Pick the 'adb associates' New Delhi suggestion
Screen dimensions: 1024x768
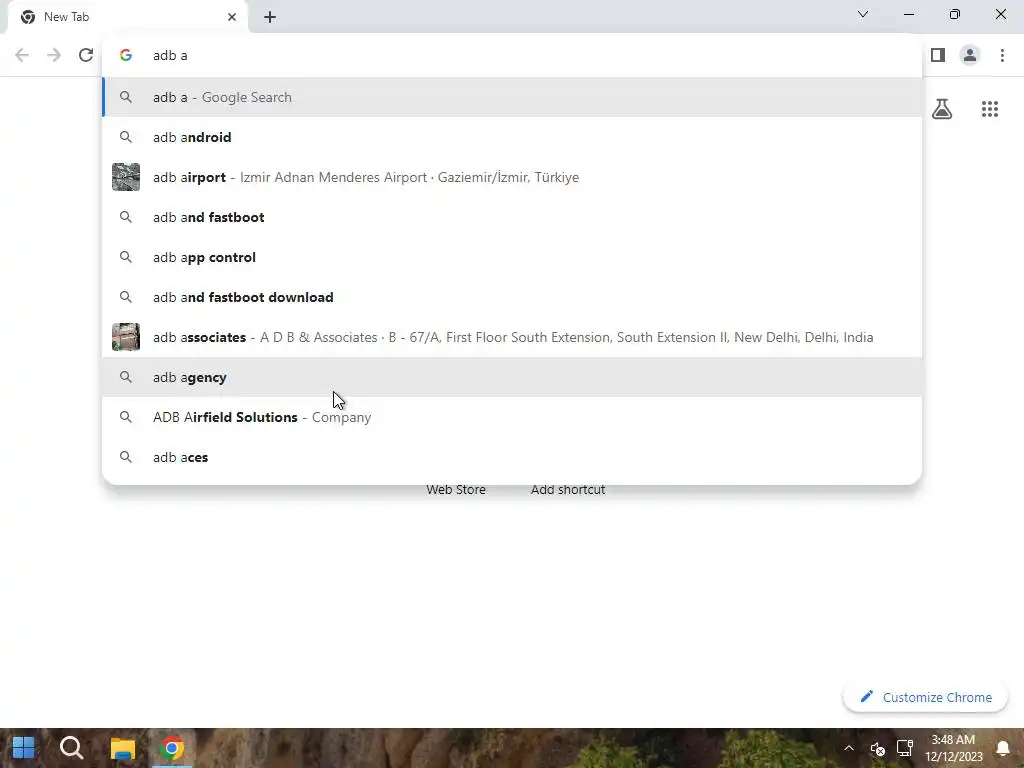click(x=512, y=337)
